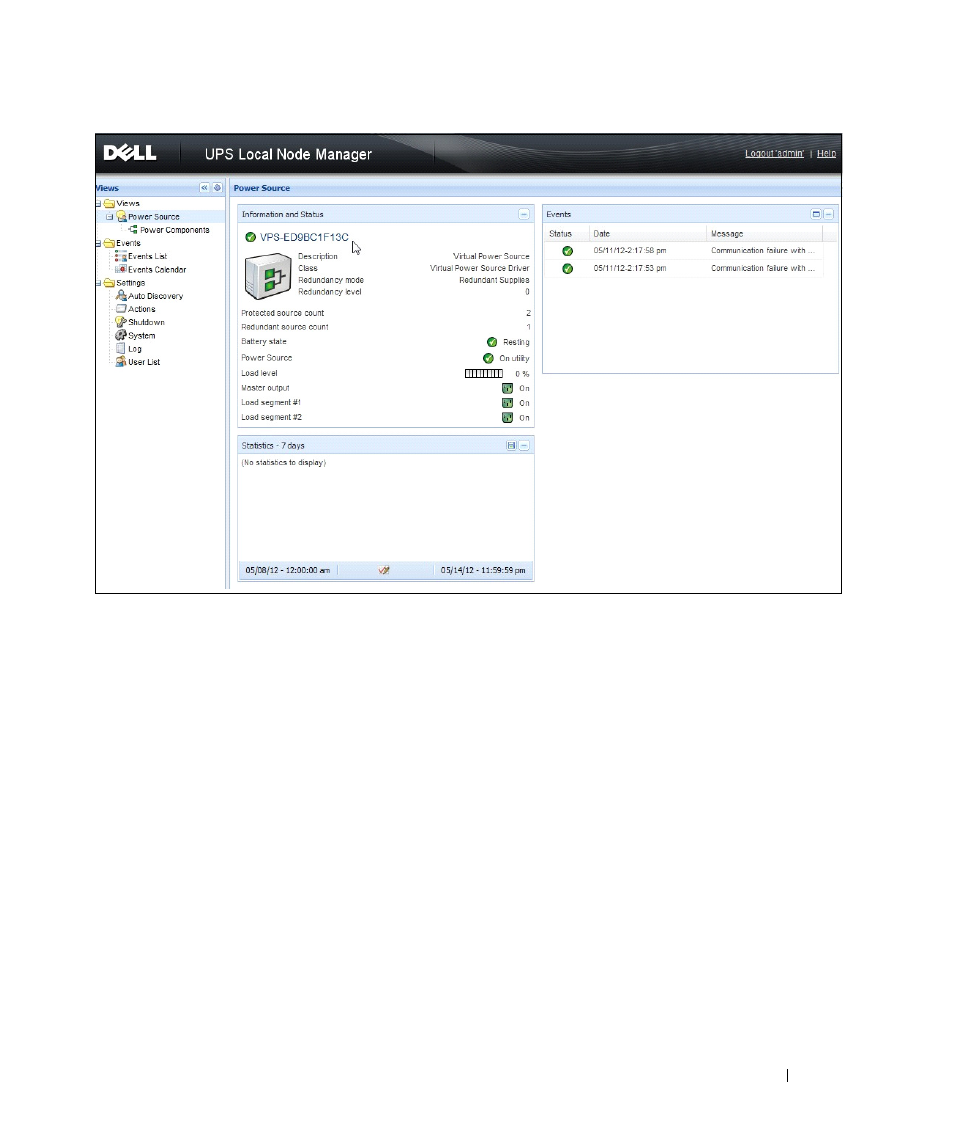
Task: Click the Power Source panel title
Action: [x=262, y=188]
